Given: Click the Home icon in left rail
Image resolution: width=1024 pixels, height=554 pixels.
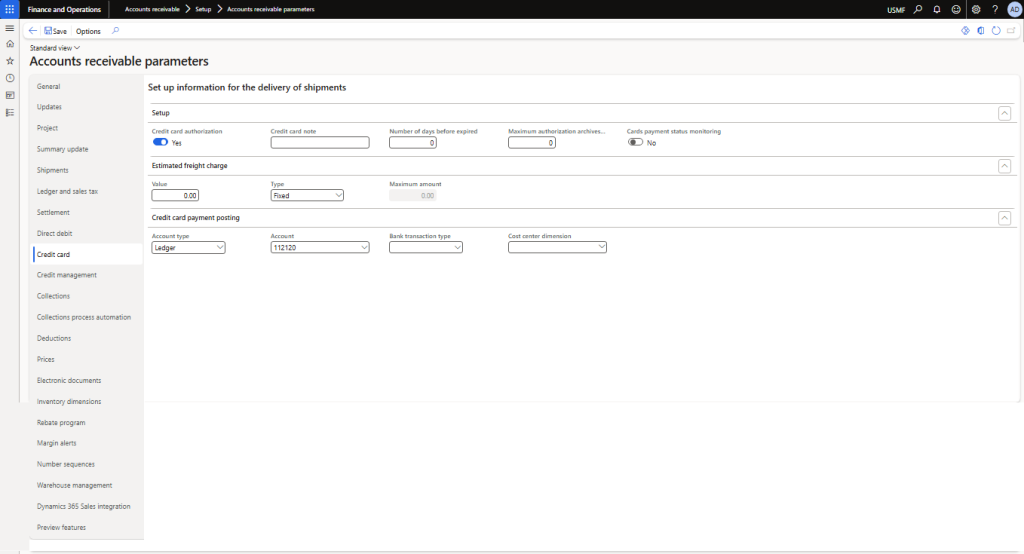Looking at the screenshot, I should (x=10, y=44).
